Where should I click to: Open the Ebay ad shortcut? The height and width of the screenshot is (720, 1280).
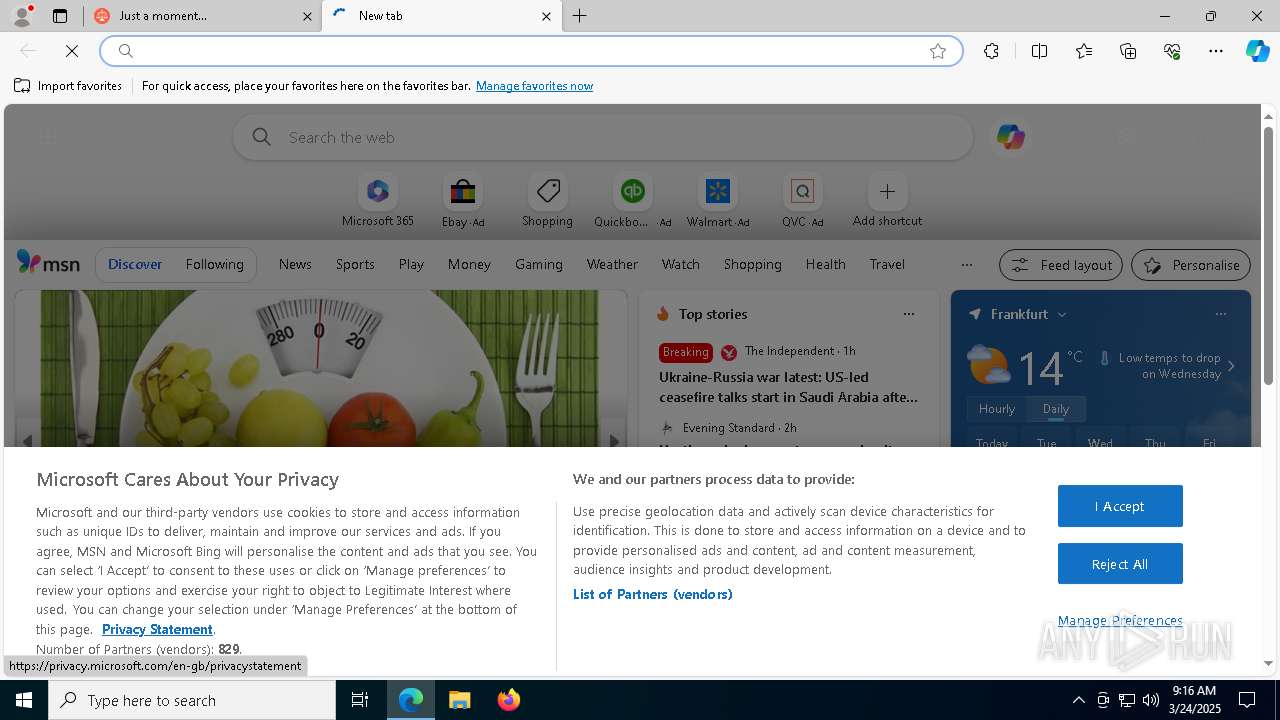[x=463, y=201]
